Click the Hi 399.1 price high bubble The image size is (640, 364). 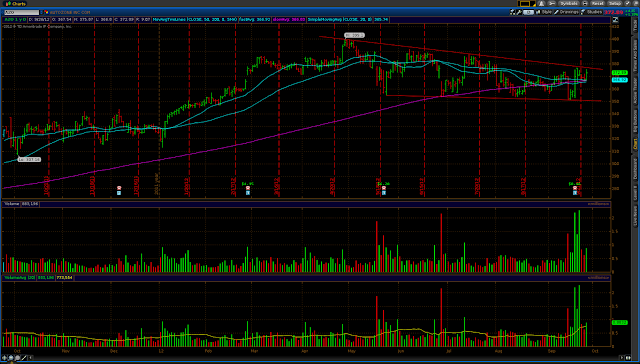[x=354, y=35]
